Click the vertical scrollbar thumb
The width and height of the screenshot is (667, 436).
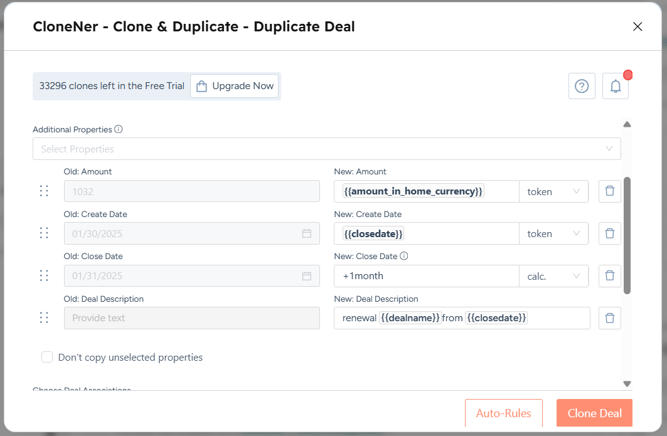[627, 235]
